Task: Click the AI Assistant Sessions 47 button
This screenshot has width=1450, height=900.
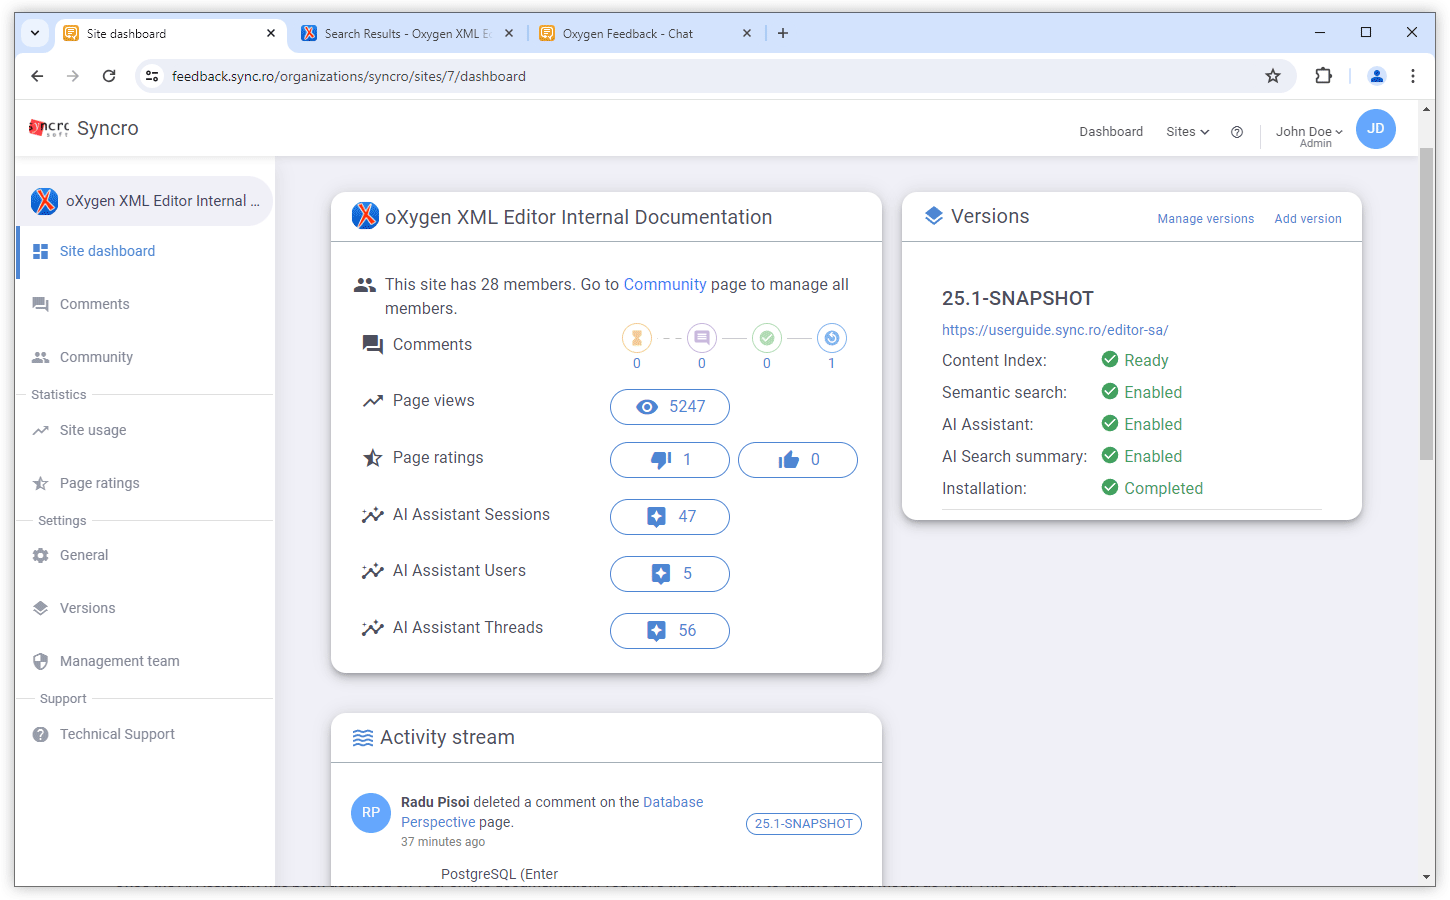Action: point(670,517)
